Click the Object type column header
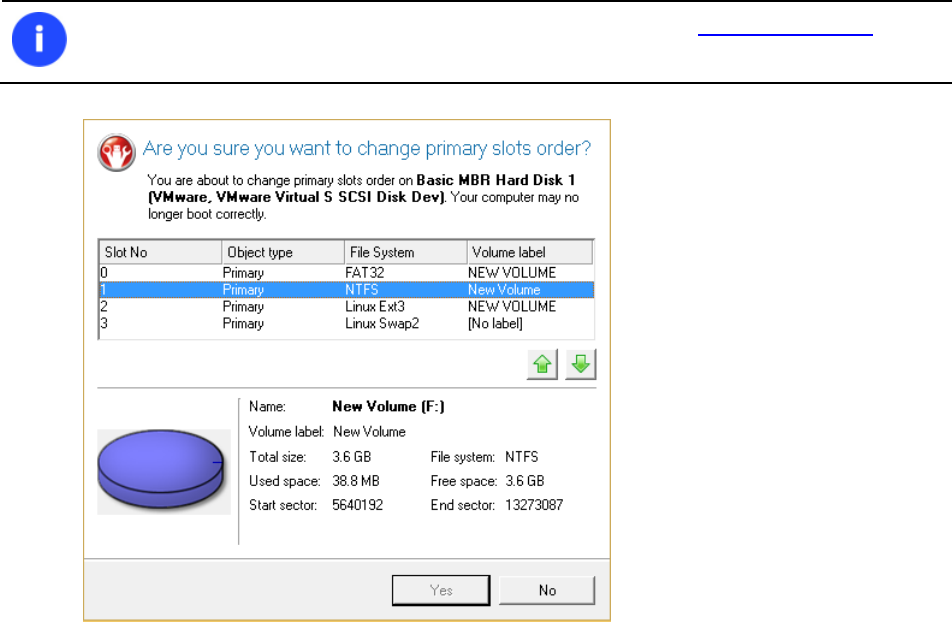The height and width of the screenshot is (622, 952). click(x=283, y=252)
